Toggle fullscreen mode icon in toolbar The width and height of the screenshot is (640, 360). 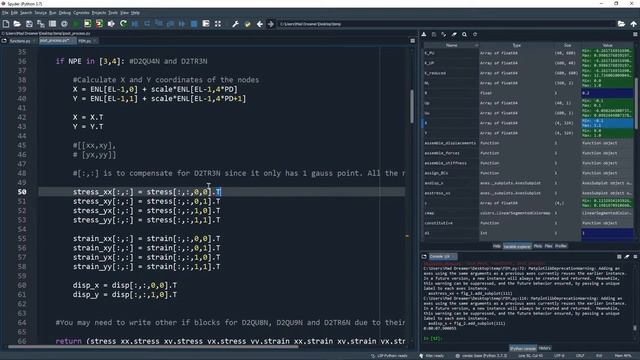pos(218,24)
